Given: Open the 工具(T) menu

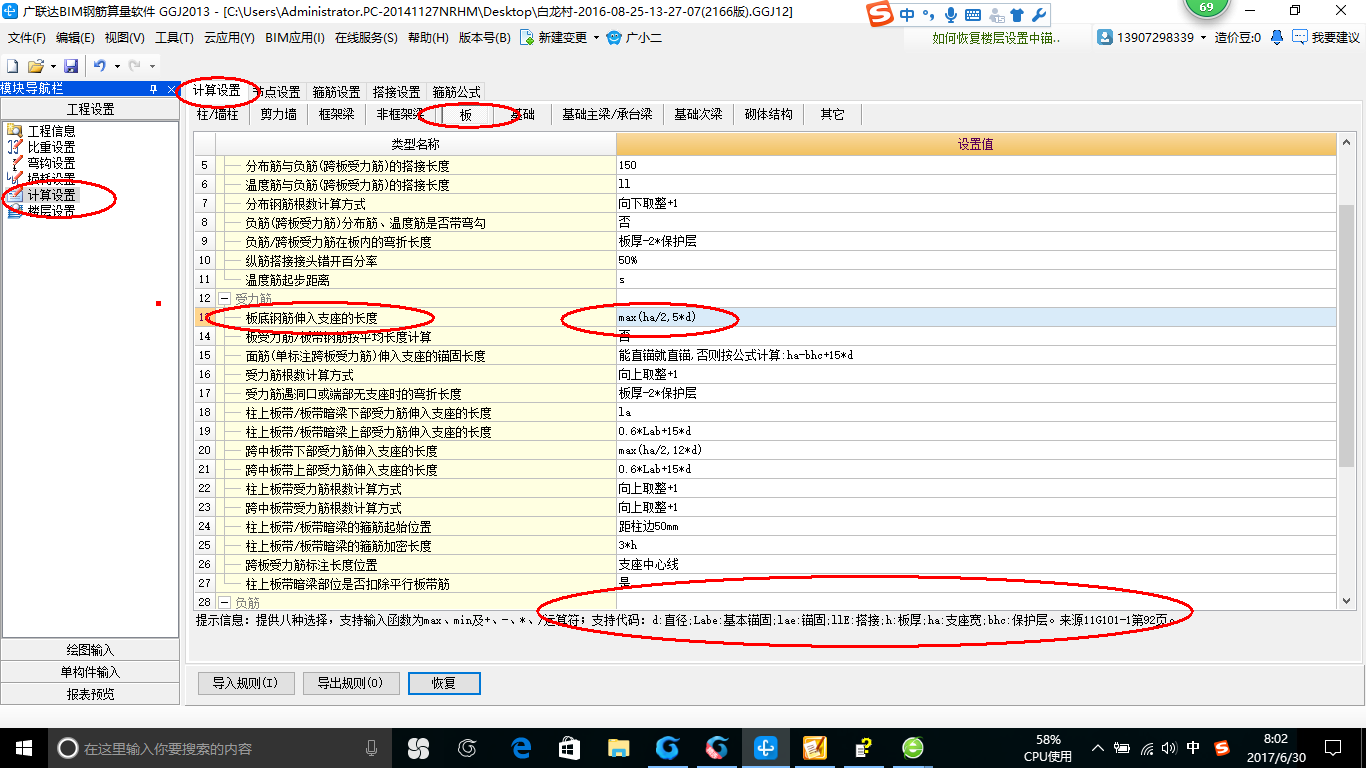Looking at the screenshot, I should 174,38.
